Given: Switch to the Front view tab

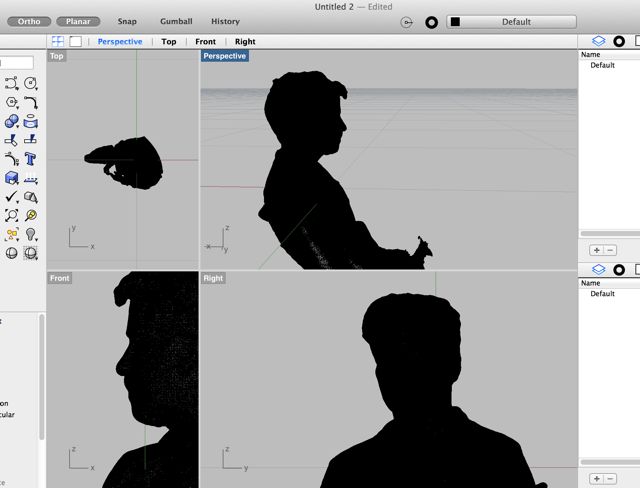Looking at the screenshot, I should pyautogui.click(x=205, y=42).
